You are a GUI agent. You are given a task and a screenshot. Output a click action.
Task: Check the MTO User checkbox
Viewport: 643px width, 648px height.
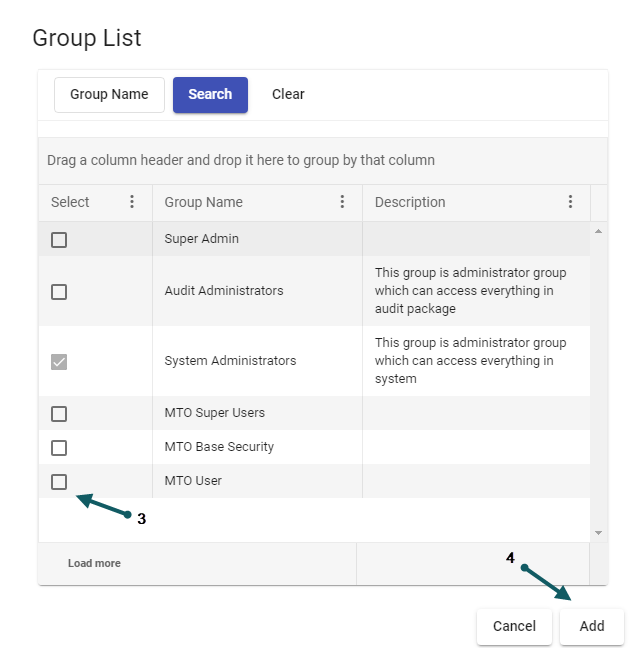tap(59, 482)
